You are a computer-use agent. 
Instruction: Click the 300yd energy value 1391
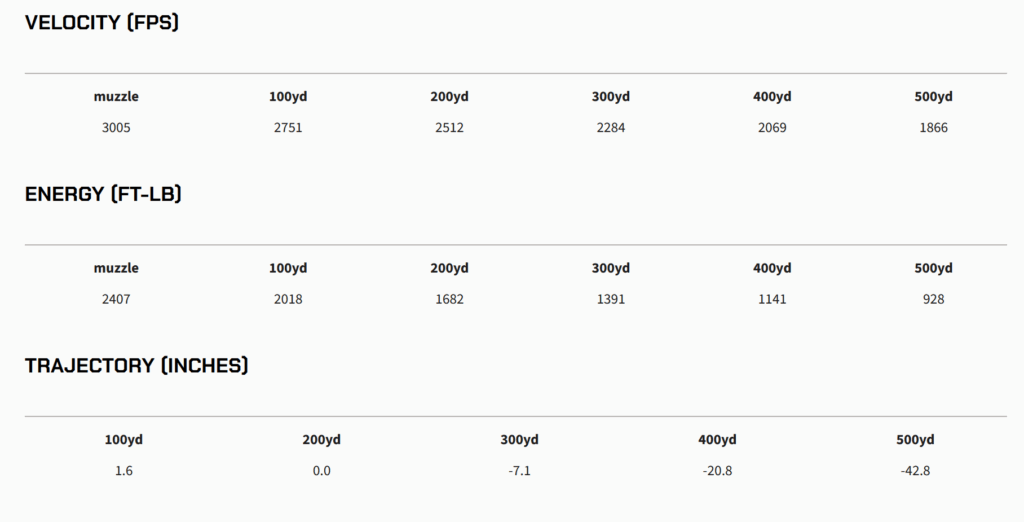[610, 299]
